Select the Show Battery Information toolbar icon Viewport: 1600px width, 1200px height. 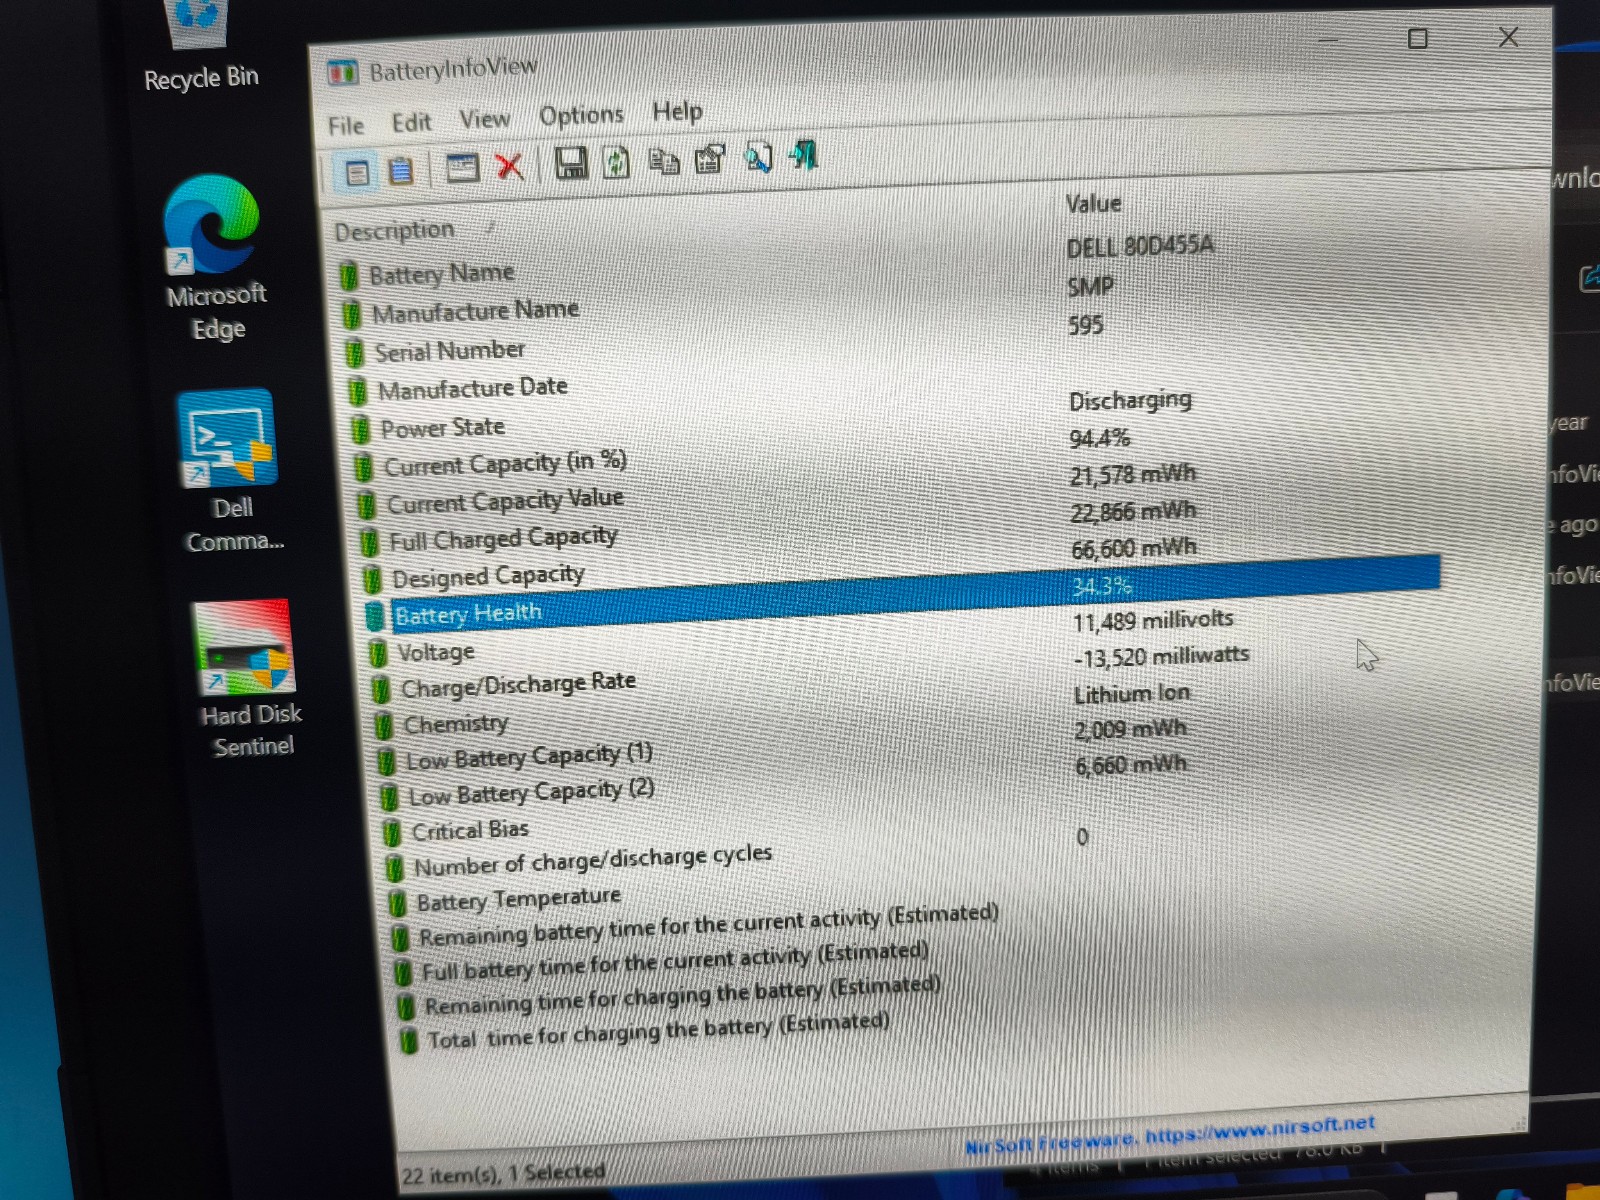click(357, 173)
